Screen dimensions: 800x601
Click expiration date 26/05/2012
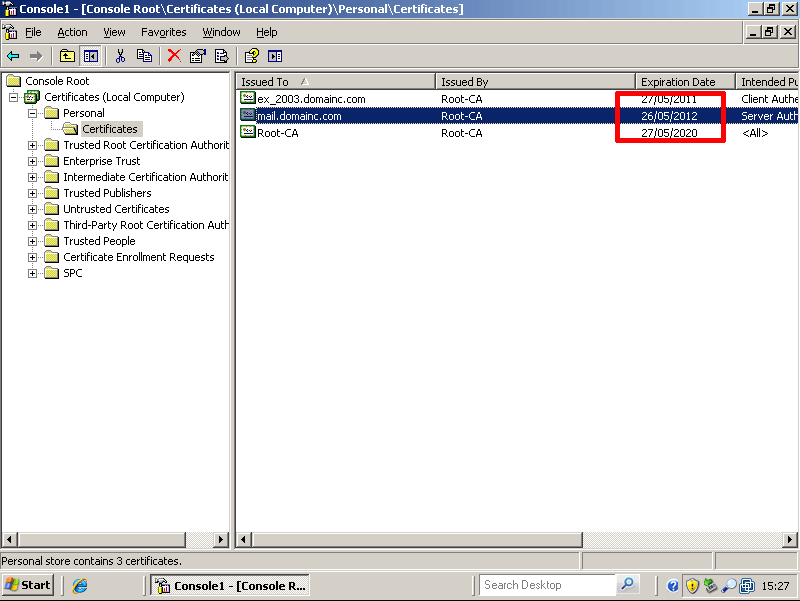pyautogui.click(x=669, y=116)
